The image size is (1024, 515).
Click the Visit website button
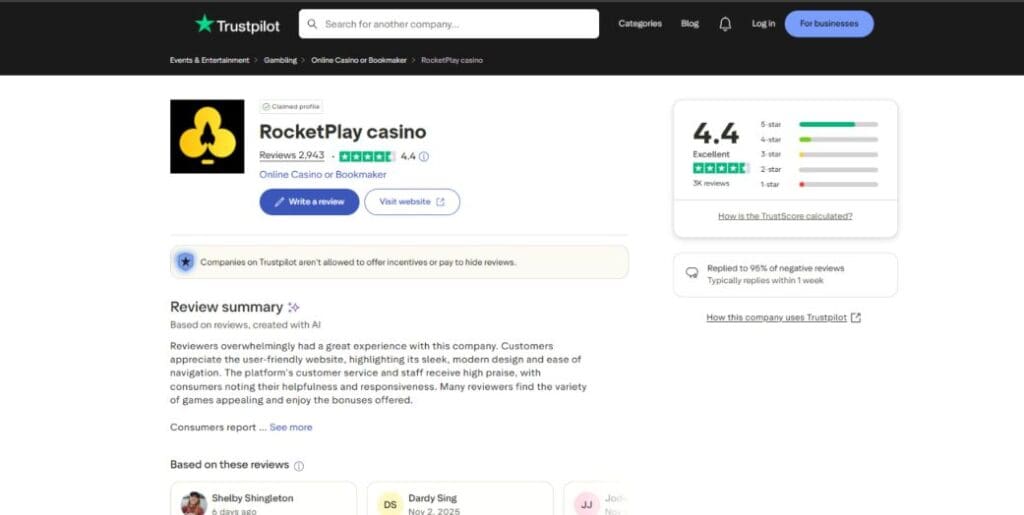(412, 202)
